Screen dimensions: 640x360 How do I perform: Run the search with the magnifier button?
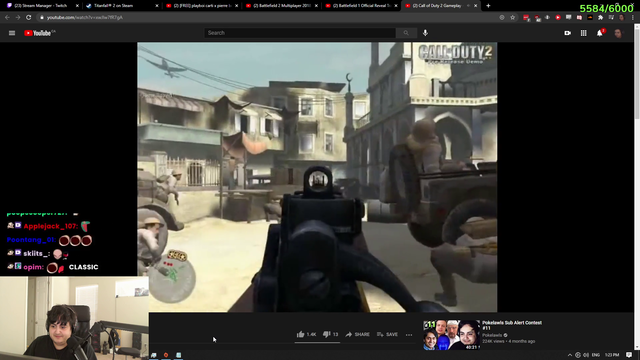tap(406, 33)
